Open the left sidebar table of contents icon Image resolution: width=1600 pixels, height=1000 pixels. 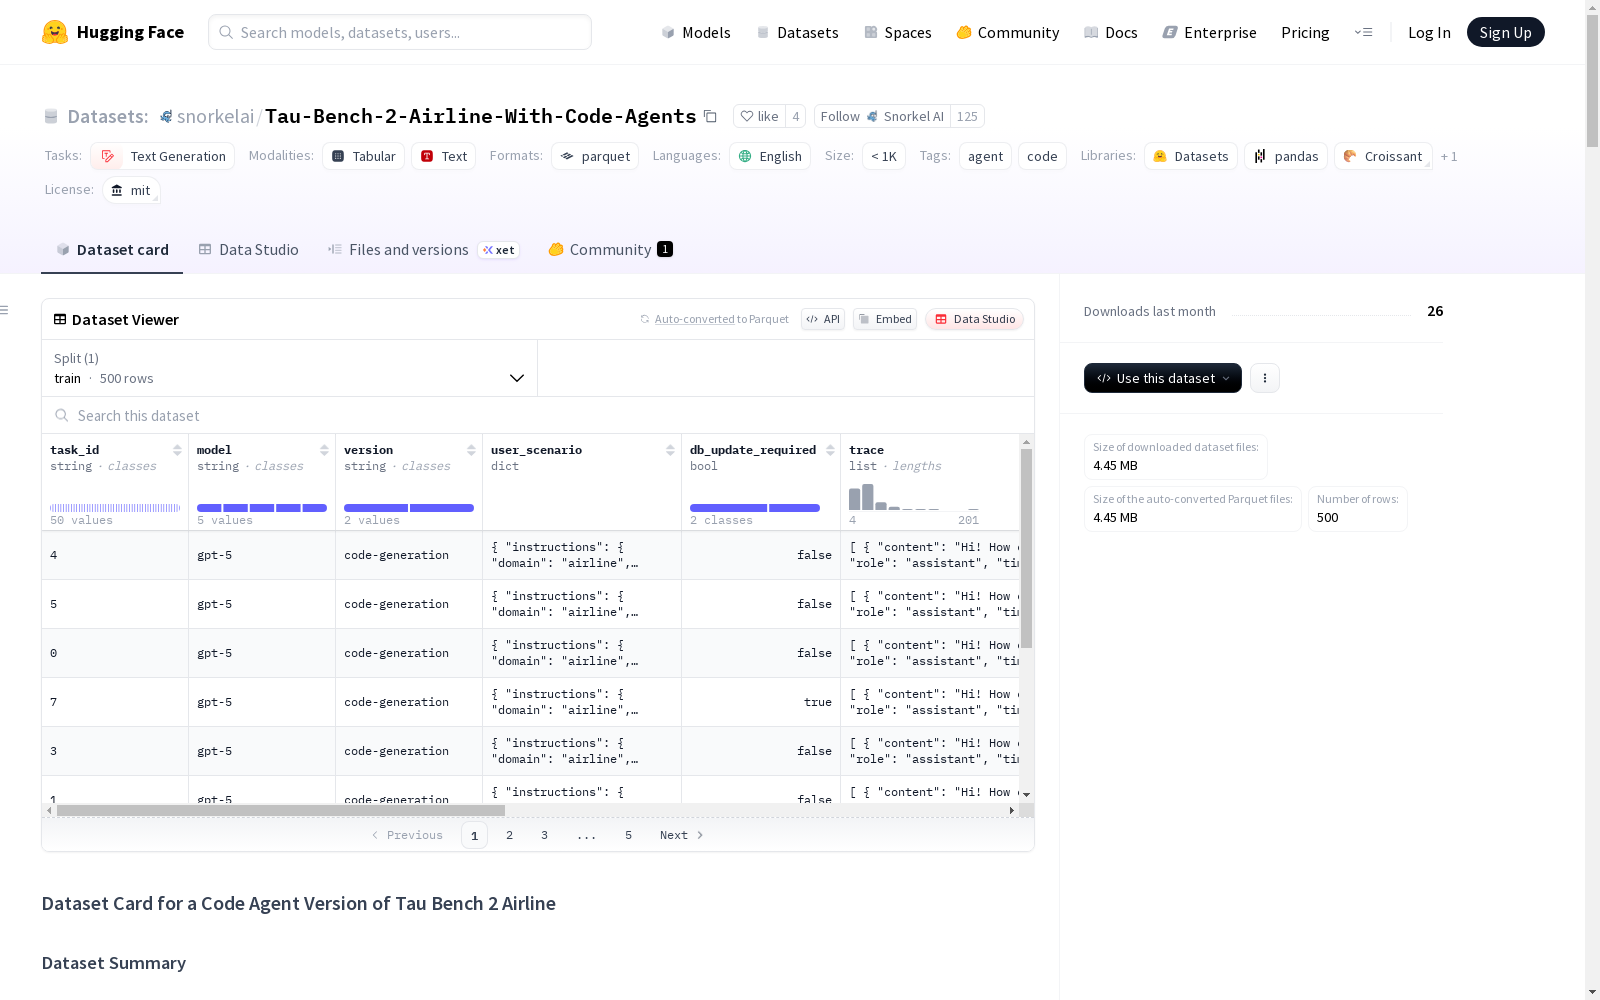5,310
